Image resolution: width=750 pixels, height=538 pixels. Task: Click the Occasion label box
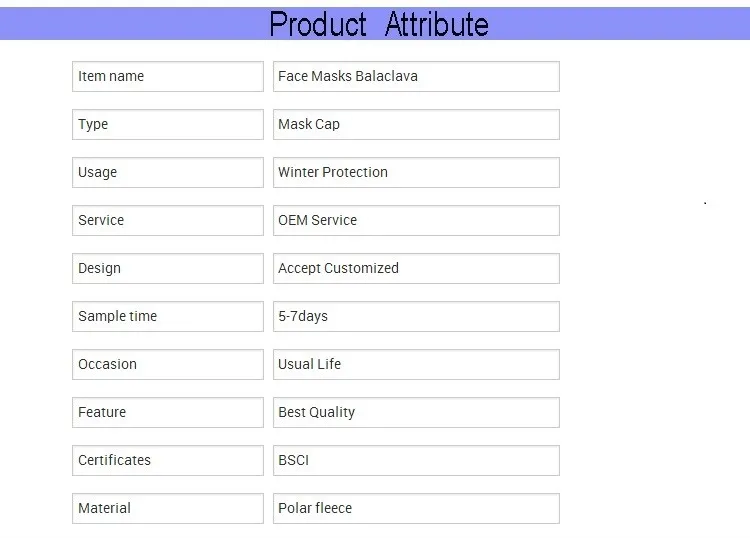pyautogui.click(x=167, y=365)
